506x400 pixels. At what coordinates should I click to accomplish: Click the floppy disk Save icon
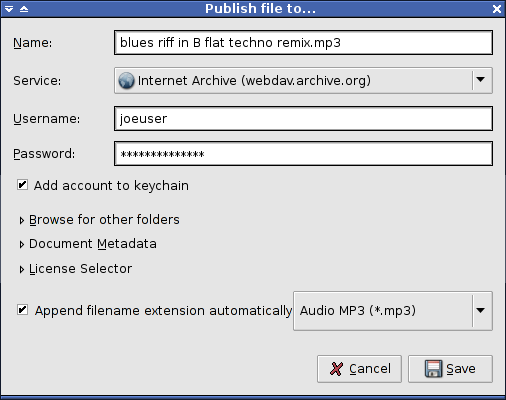point(433,369)
